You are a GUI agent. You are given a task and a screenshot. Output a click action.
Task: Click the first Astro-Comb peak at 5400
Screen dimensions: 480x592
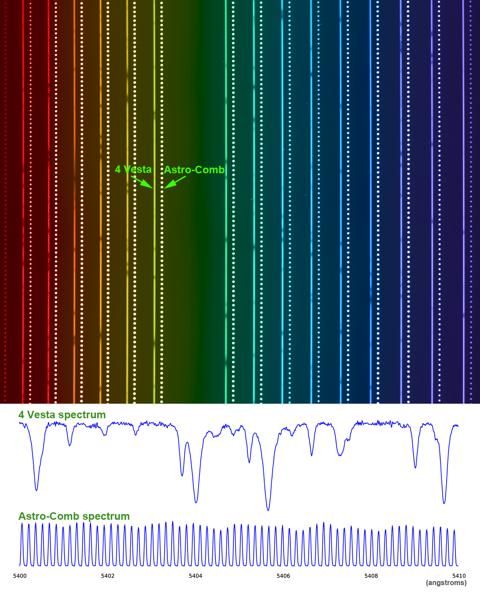pyautogui.click(x=22, y=544)
